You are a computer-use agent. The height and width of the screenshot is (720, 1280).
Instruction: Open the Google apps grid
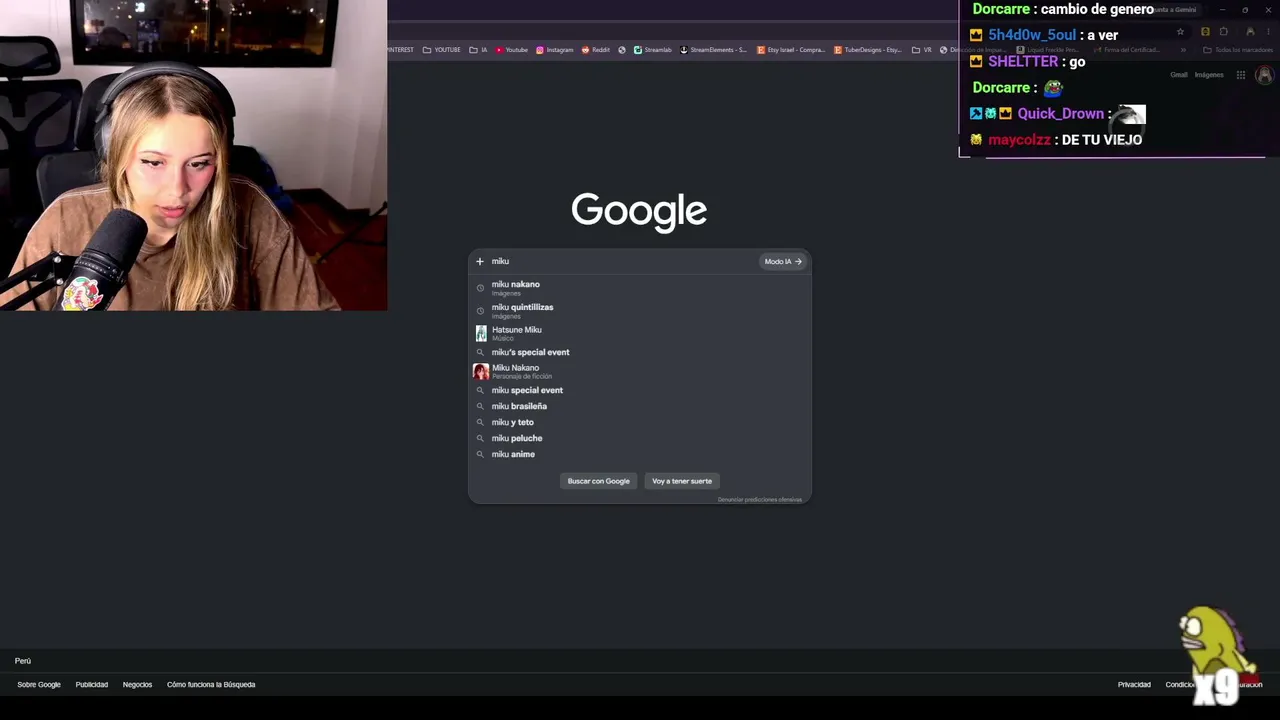tap(1241, 75)
